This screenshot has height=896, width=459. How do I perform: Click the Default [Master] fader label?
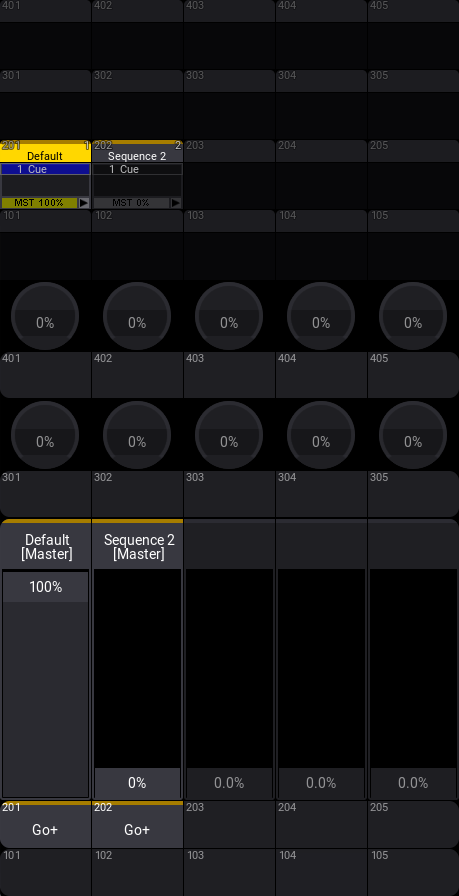tap(46, 546)
